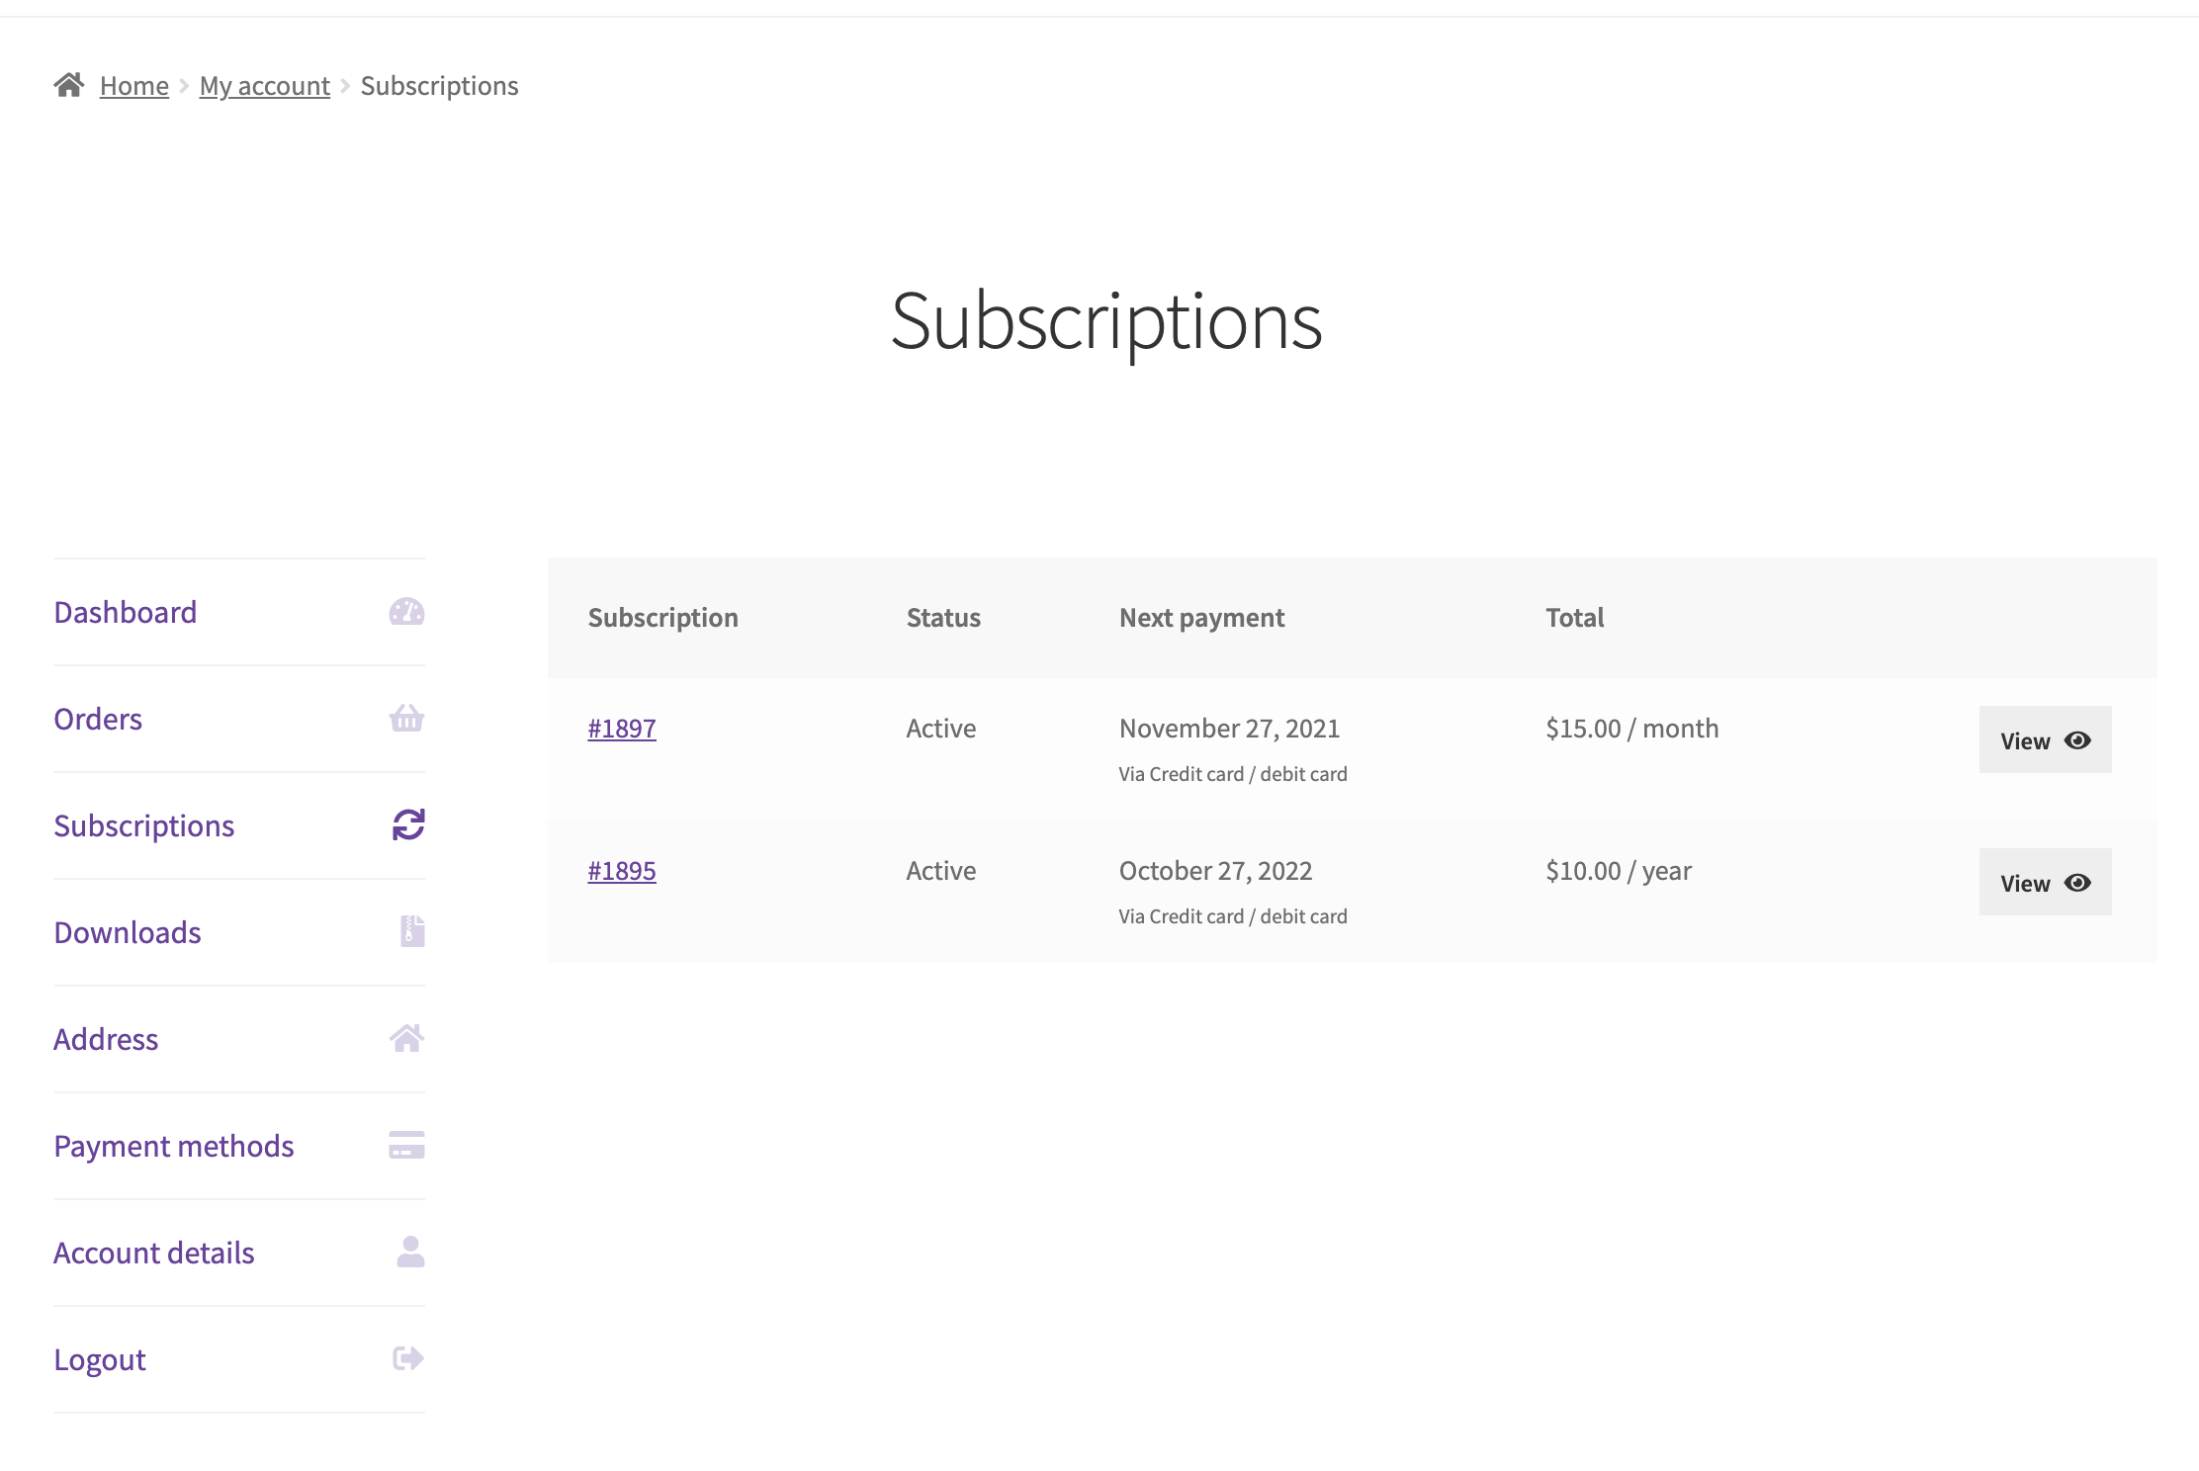
Task: Click the Payment methods credit card icon
Action: [407, 1145]
